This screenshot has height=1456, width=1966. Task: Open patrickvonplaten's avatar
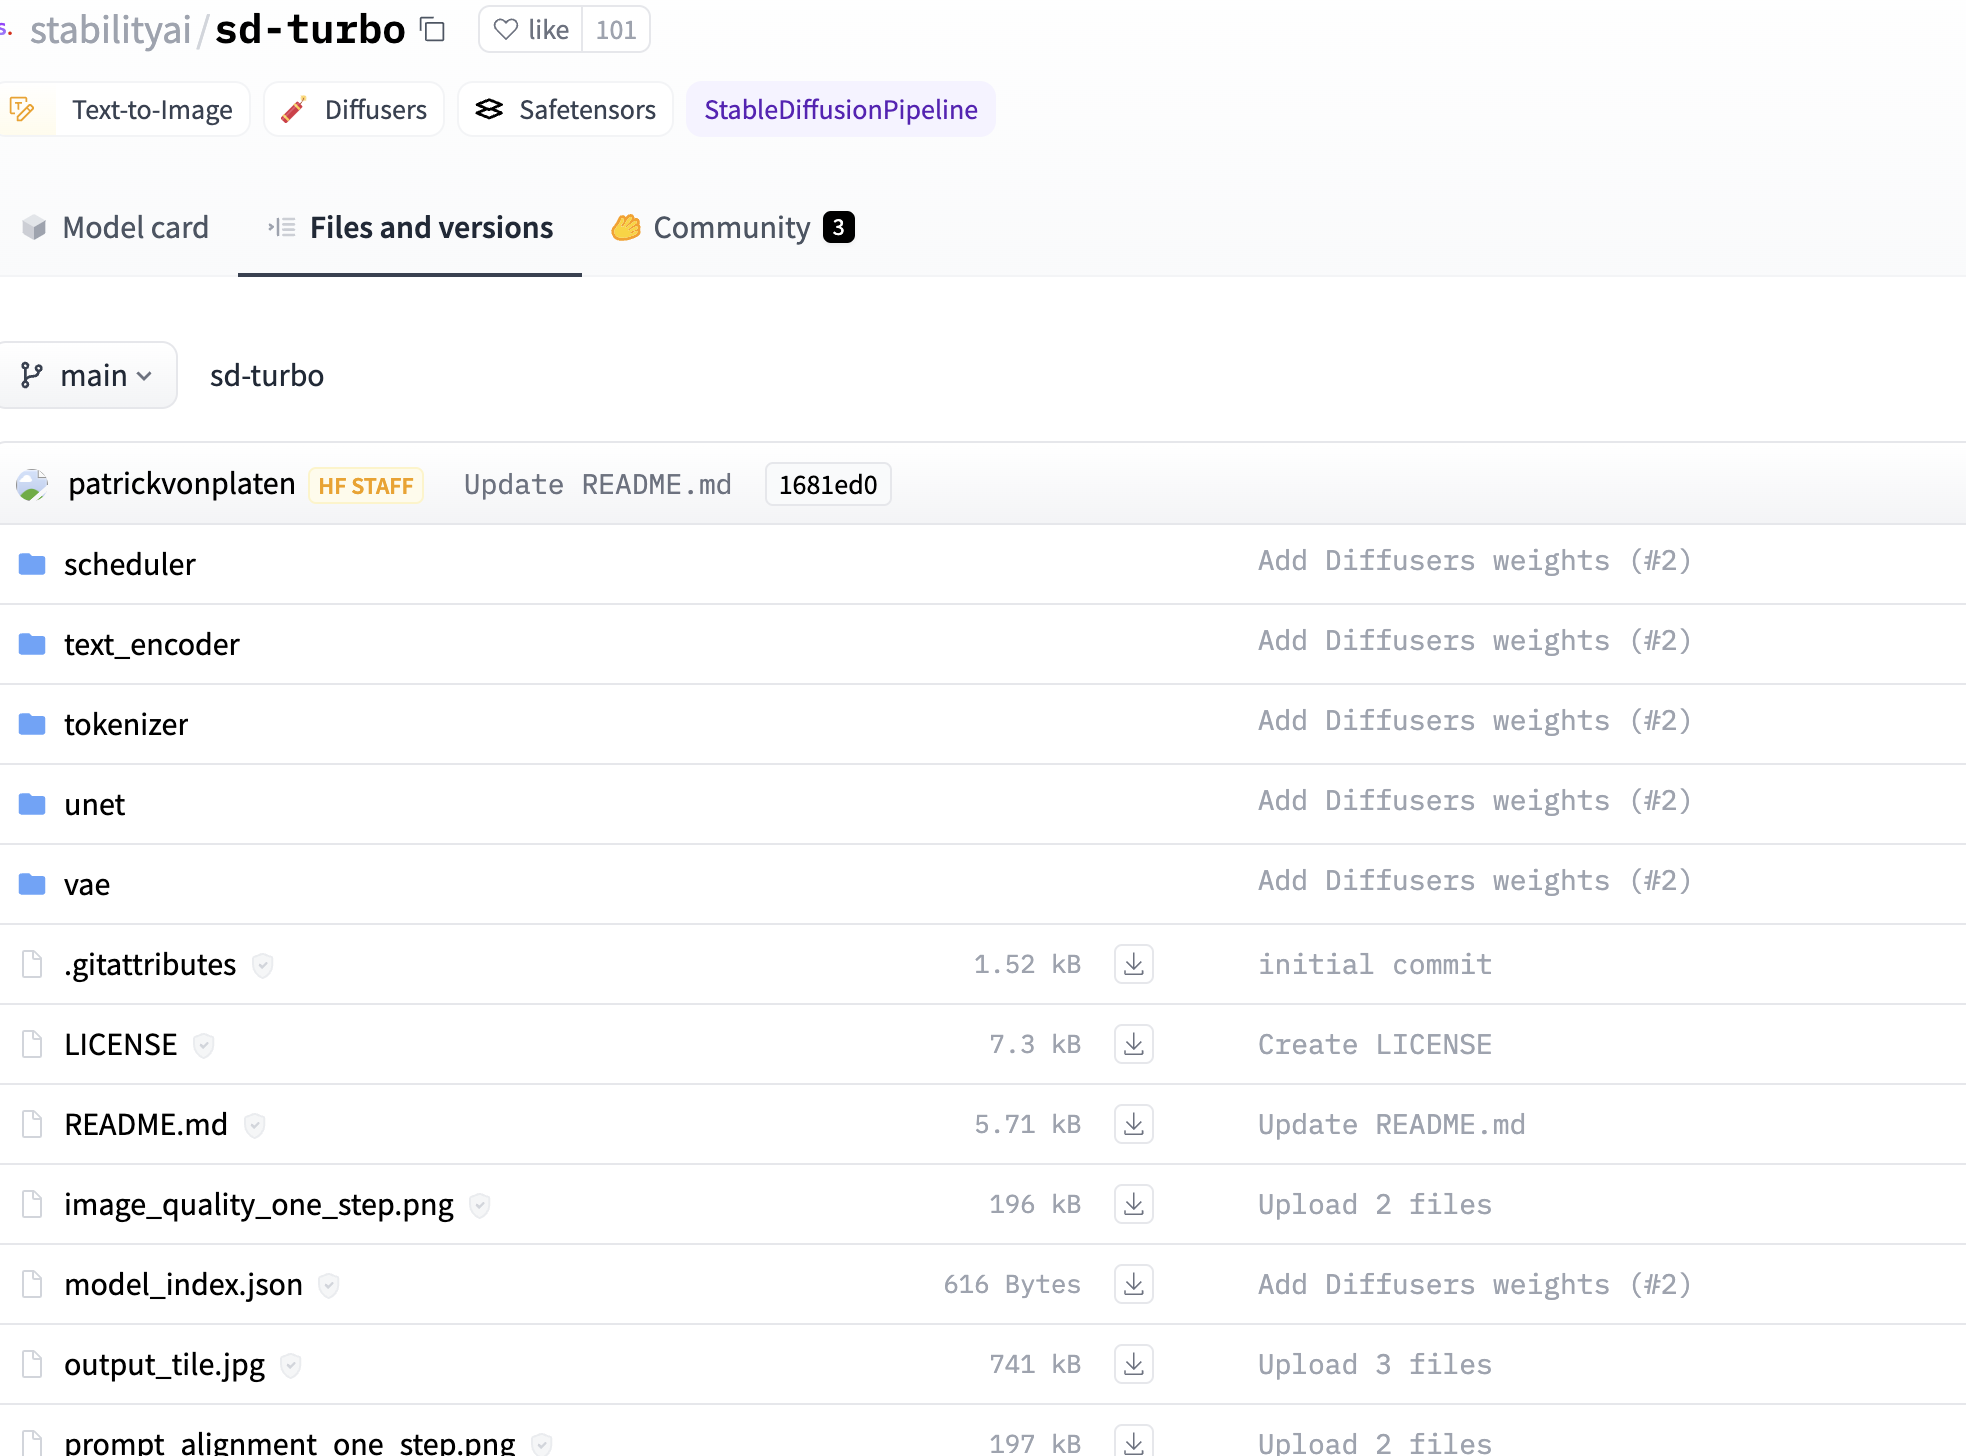coord(32,485)
